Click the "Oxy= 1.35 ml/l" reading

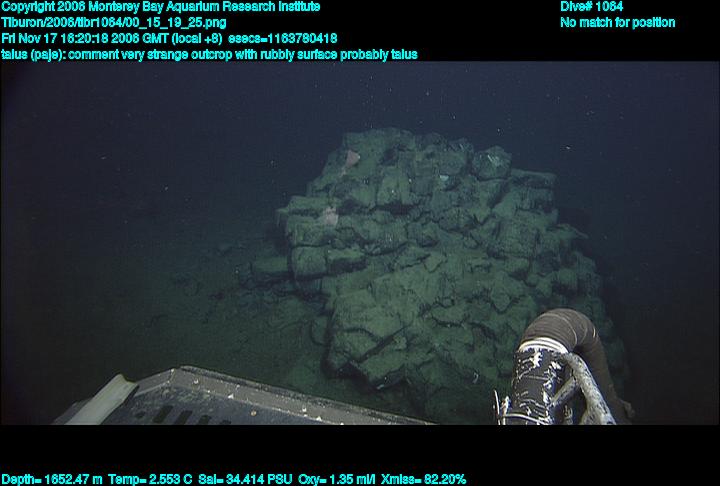click(x=337, y=479)
